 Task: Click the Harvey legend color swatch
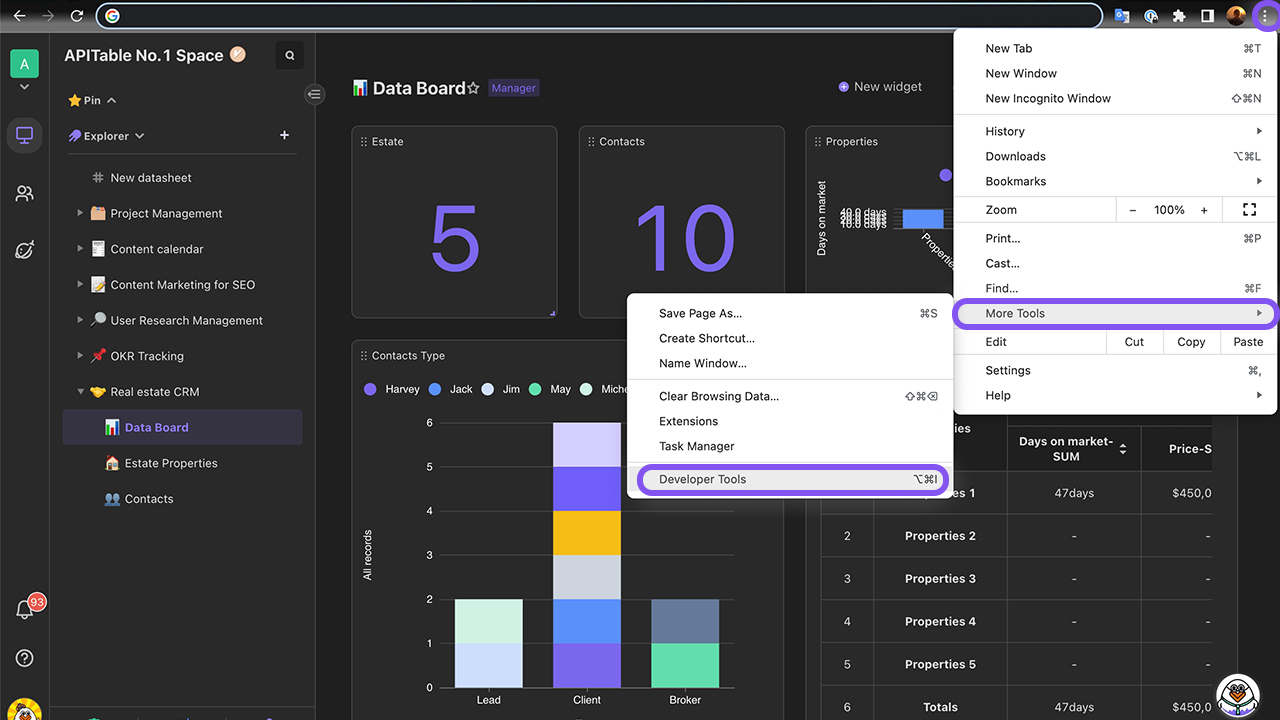click(370, 389)
